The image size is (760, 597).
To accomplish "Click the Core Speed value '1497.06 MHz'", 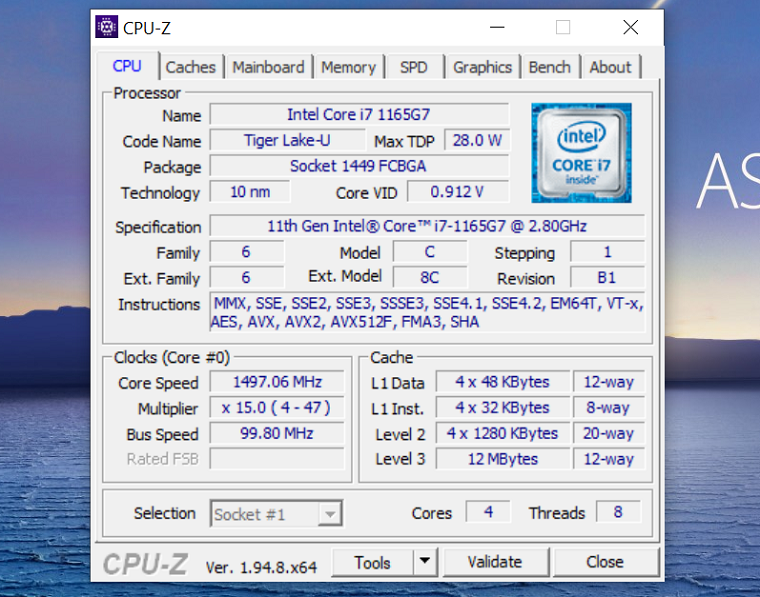I will [277, 381].
